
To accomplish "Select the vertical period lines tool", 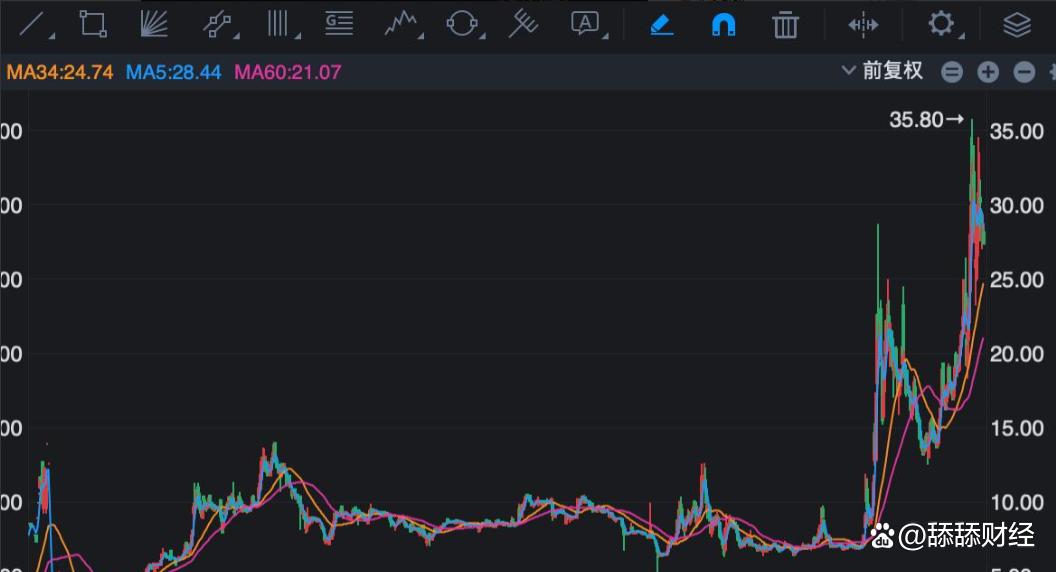I will [279, 23].
